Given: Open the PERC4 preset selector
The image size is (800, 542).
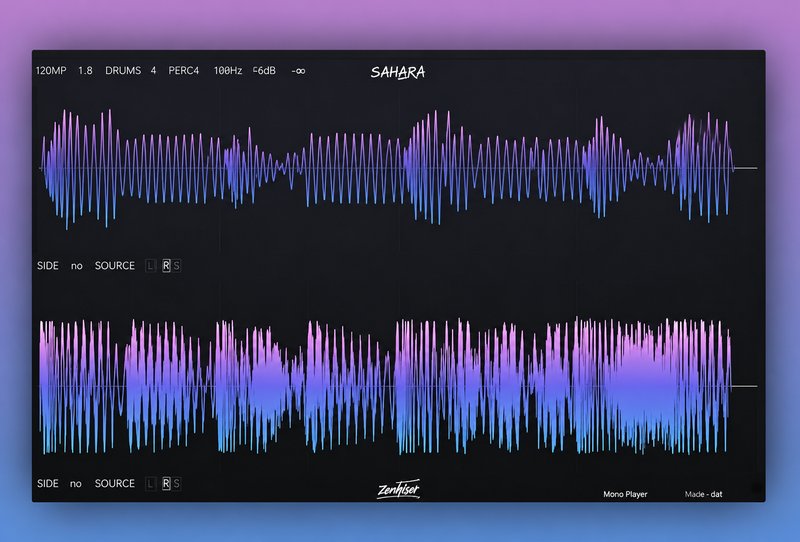Looking at the screenshot, I should (x=184, y=70).
